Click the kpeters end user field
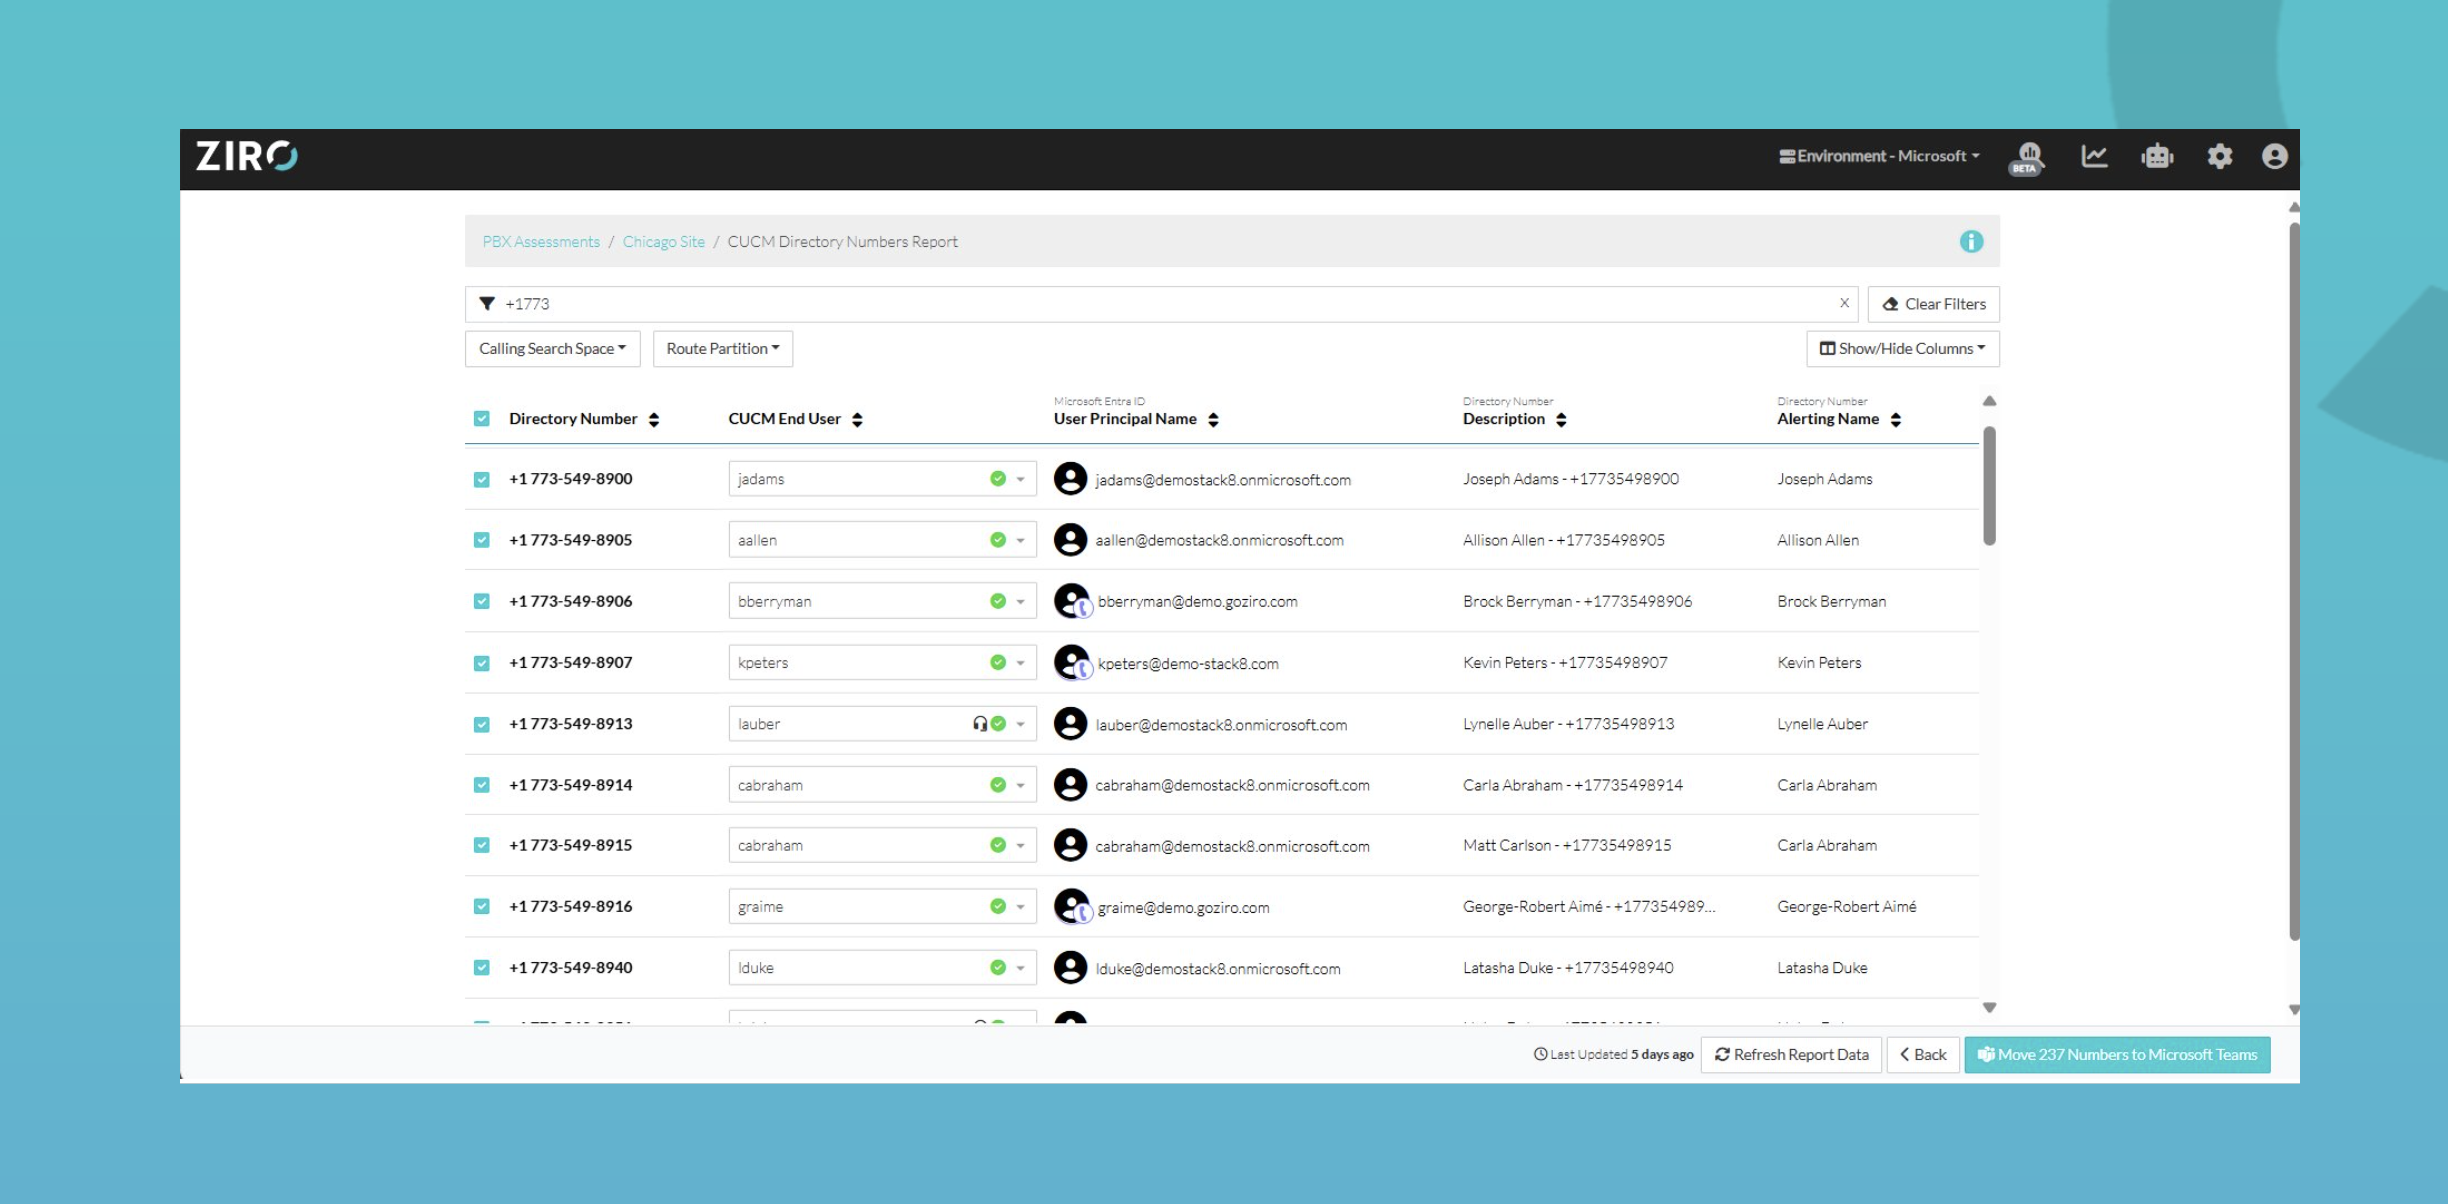Viewport: 2448px width, 1204px height. (x=882, y=663)
